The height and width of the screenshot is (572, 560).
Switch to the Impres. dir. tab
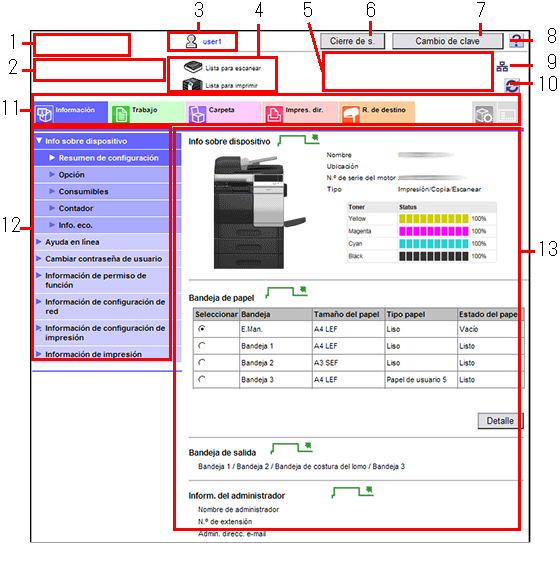click(x=300, y=113)
